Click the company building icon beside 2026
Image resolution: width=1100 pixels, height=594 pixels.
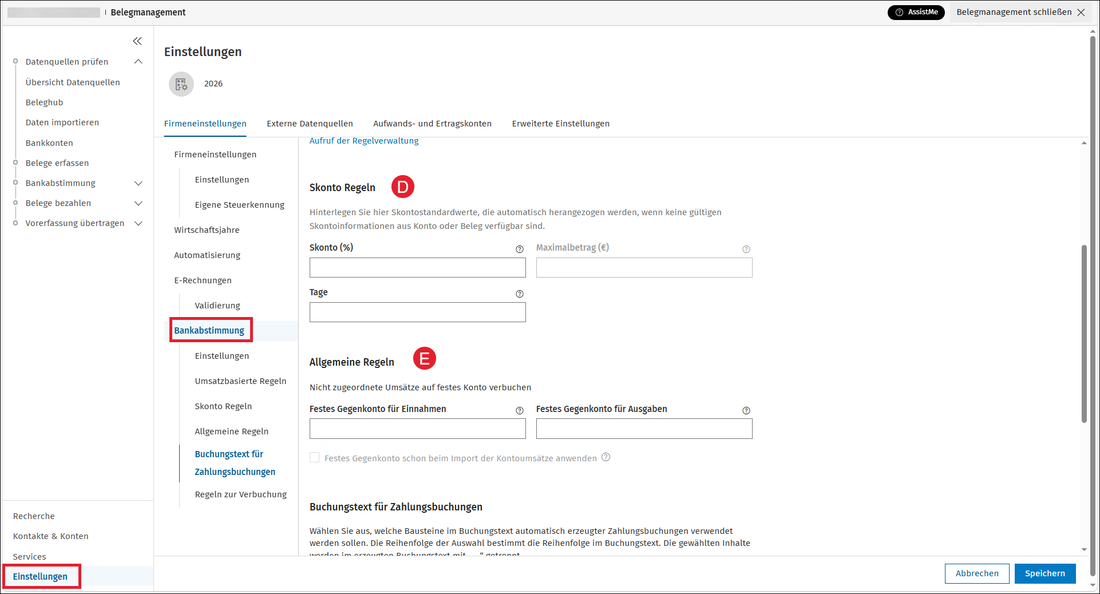(181, 84)
